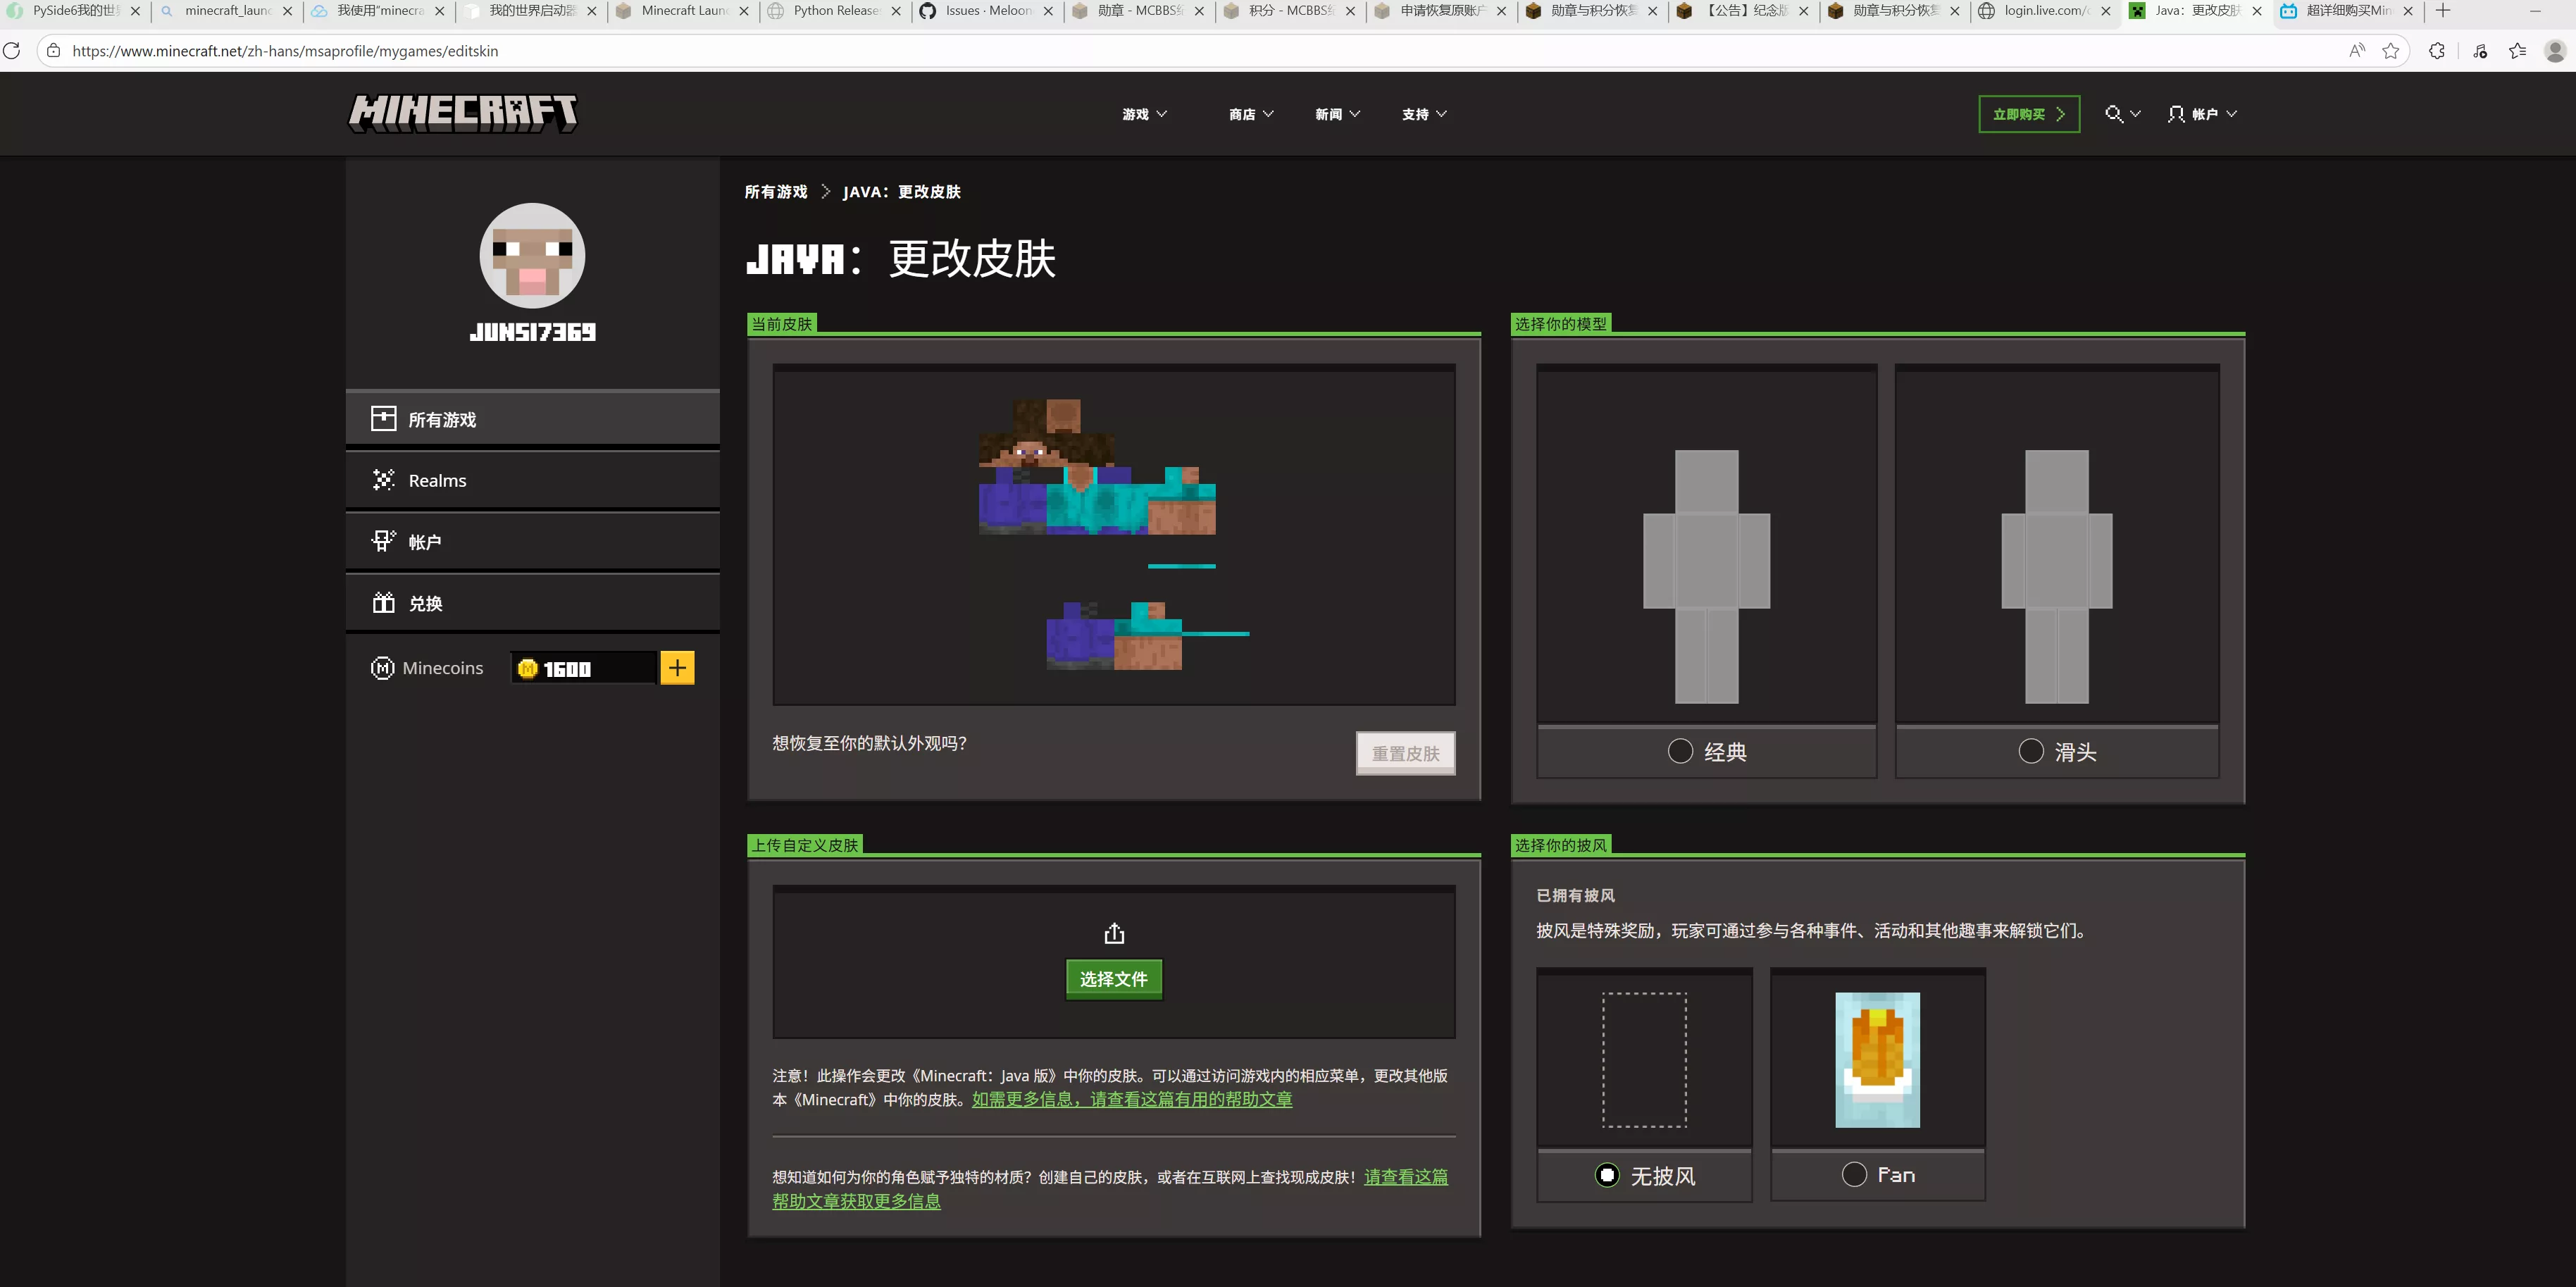Screen dimensions: 2576x1287
Task: Expand the 支持 navigation dropdown
Action: (1424, 114)
